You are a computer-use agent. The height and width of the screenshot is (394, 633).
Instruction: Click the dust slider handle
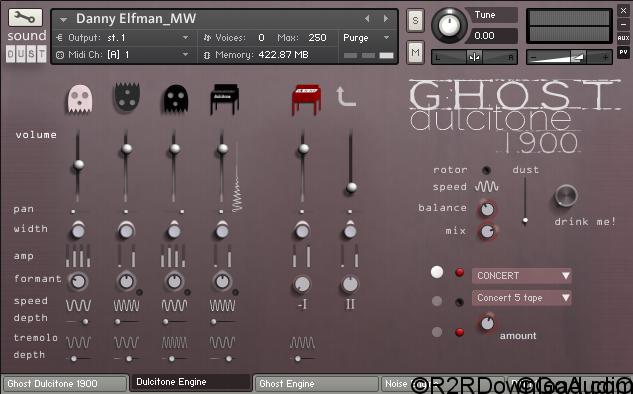coord(525,220)
